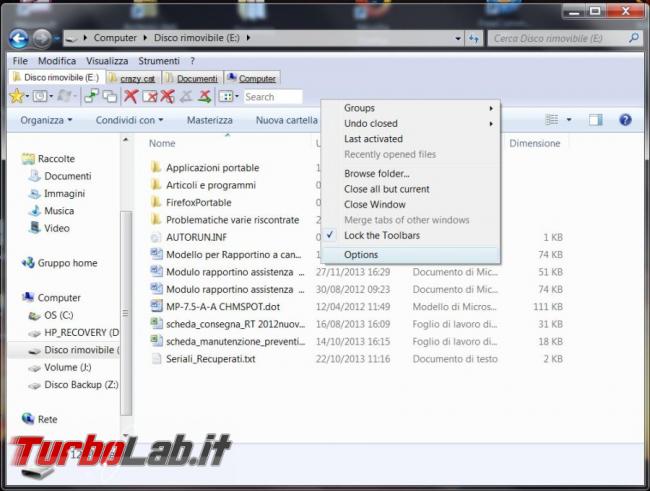Click the green arrow new-window toolbar icon

coord(91,96)
